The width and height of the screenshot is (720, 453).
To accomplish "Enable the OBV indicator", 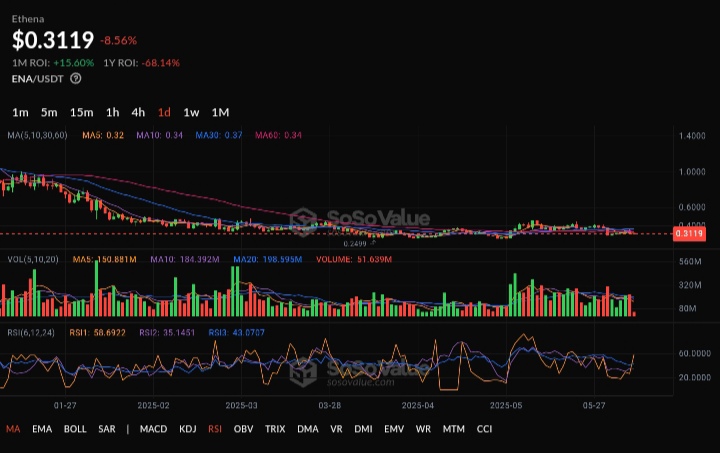I will pos(243,429).
